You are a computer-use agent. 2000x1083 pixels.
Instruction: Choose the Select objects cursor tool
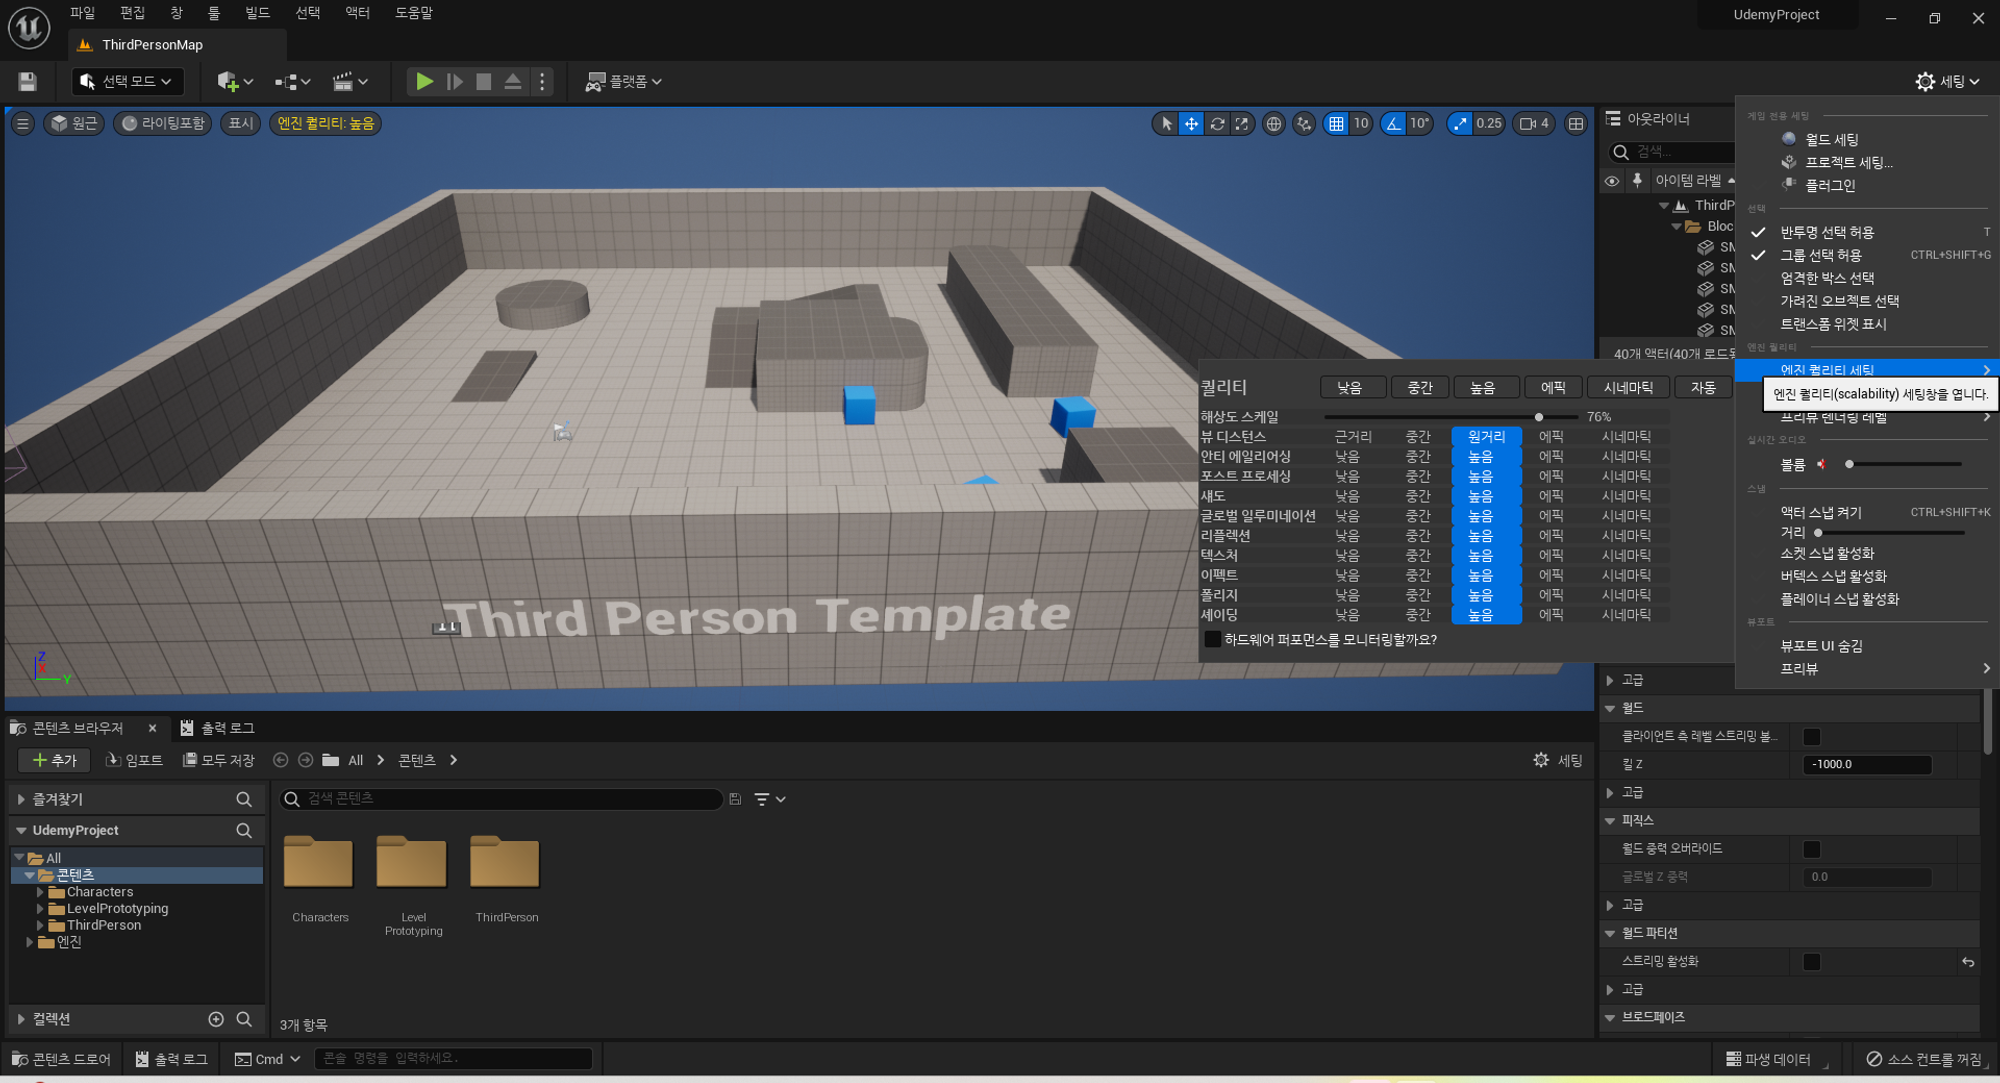pos(1166,123)
